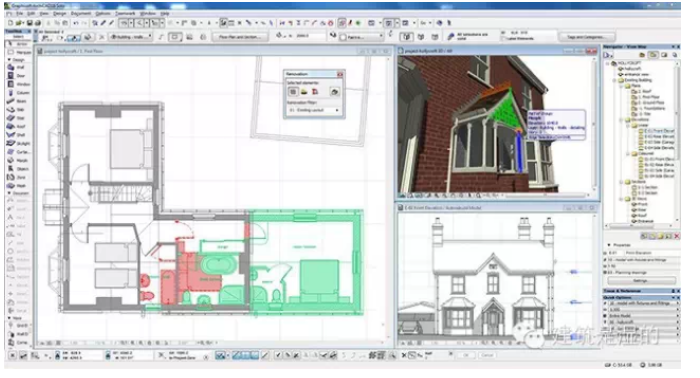Choose the Door tool
The height and width of the screenshot is (378, 700).
18,76
